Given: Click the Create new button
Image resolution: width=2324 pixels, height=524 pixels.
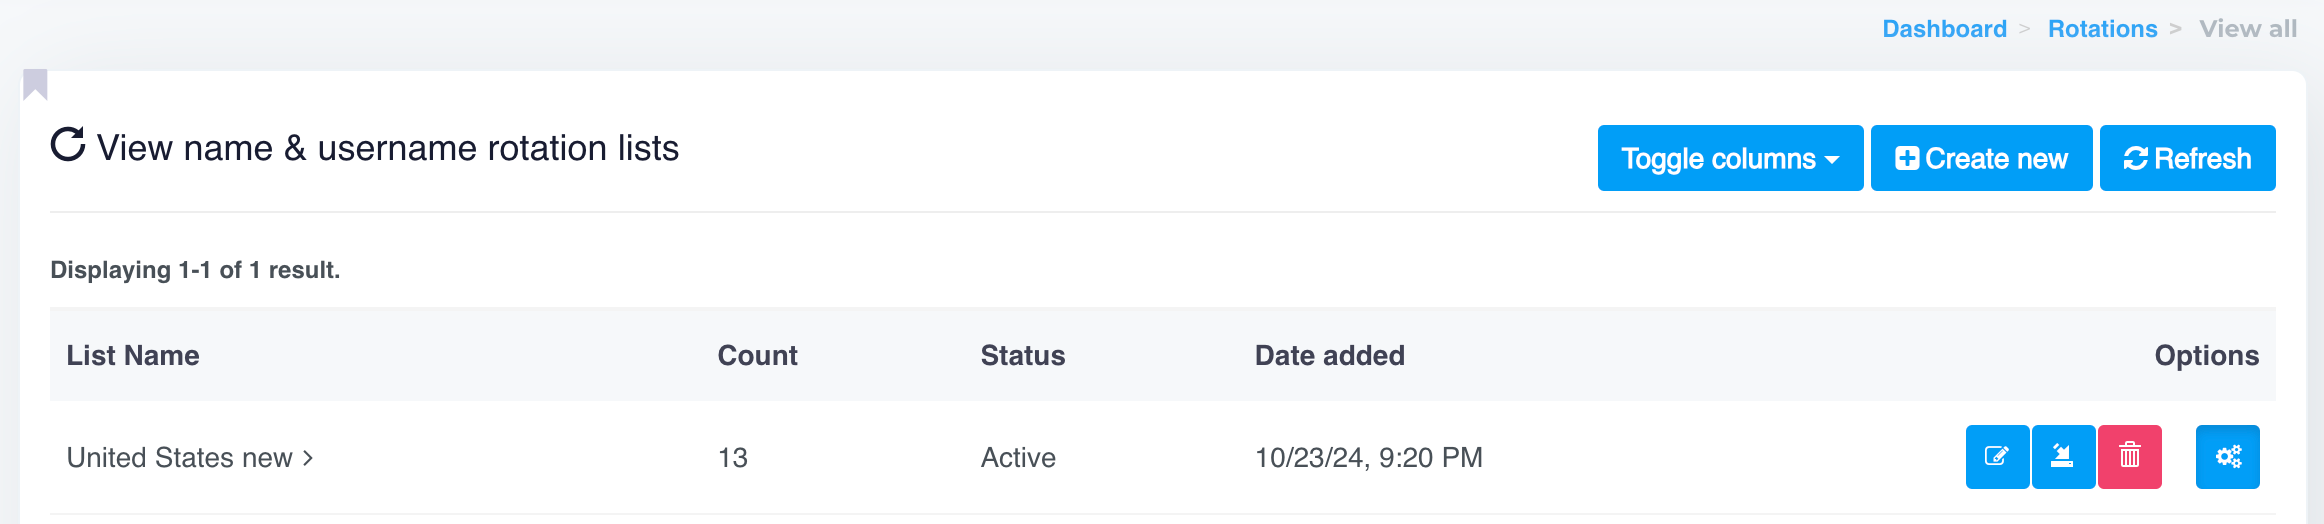Looking at the screenshot, I should click(x=1981, y=158).
